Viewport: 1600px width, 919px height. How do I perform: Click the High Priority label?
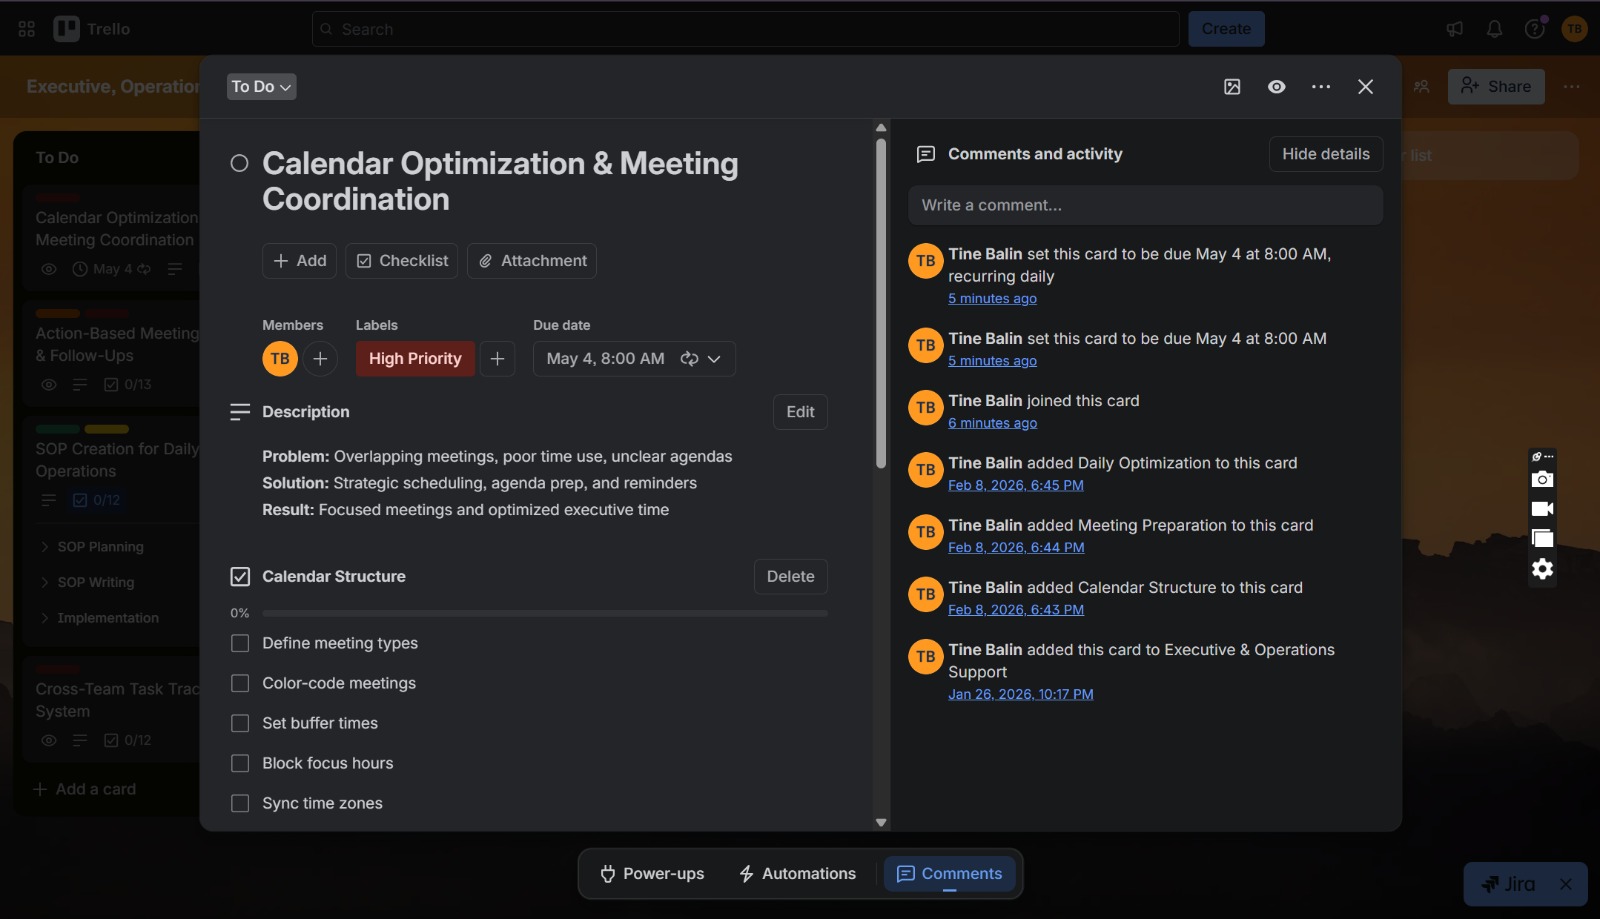coord(415,359)
